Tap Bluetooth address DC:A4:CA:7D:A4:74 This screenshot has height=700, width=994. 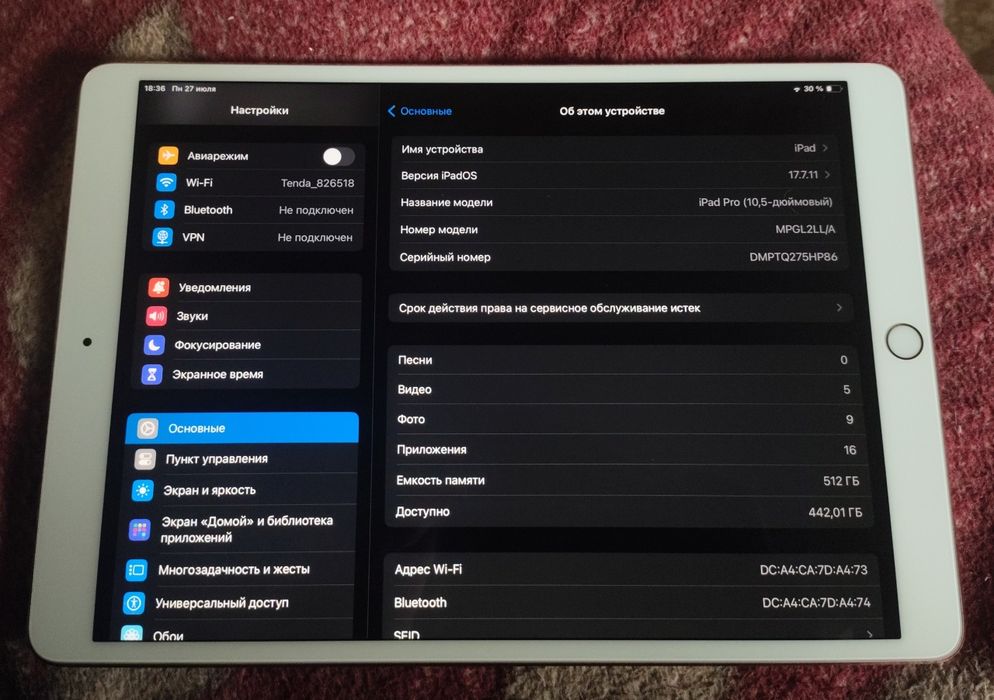click(x=816, y=603)
